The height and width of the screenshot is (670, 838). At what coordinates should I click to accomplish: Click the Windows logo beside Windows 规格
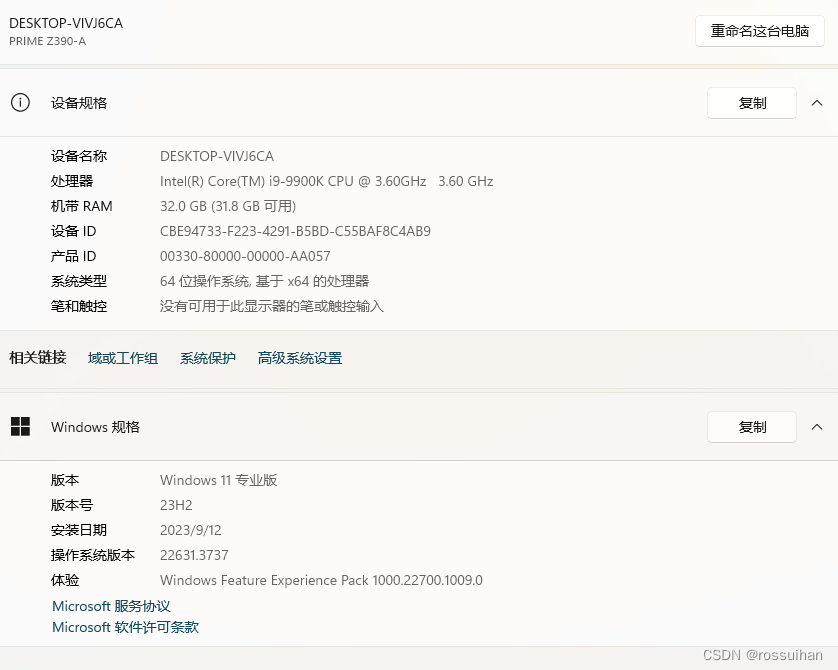[x=21, y=426]
